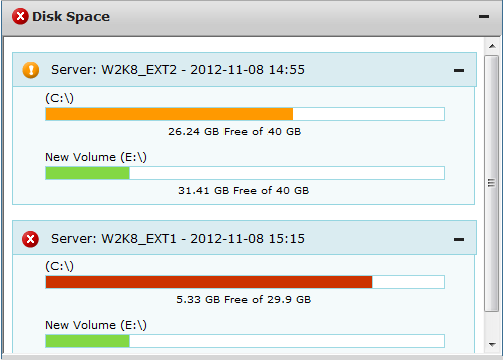Screen dimensions: 503x362
Task: Collapse the W2K8_EXT2 server section
Action: tap(459, 70)
